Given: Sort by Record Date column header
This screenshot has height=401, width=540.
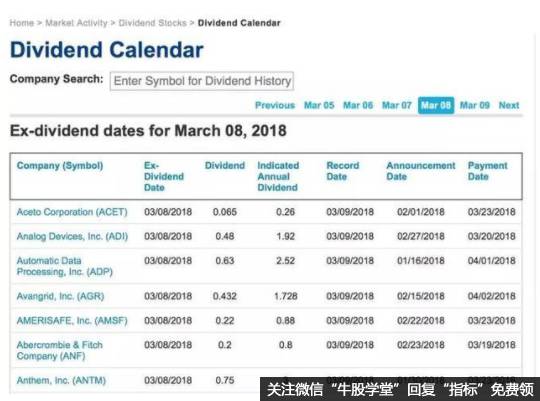Looking at the screenshot, I should pyautogui.click(x=343, y=171).
